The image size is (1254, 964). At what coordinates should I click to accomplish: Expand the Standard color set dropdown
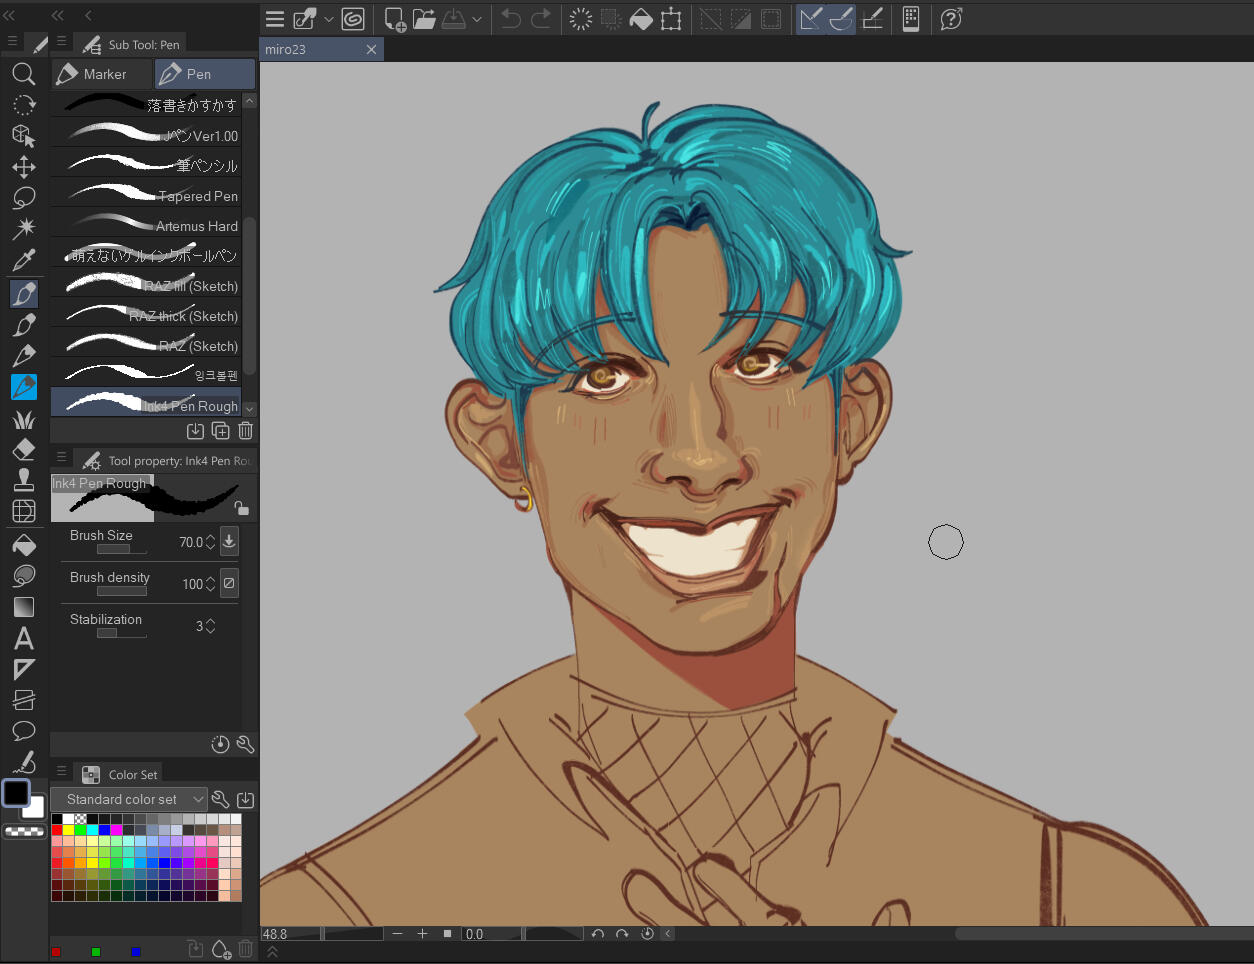[130, 799]
